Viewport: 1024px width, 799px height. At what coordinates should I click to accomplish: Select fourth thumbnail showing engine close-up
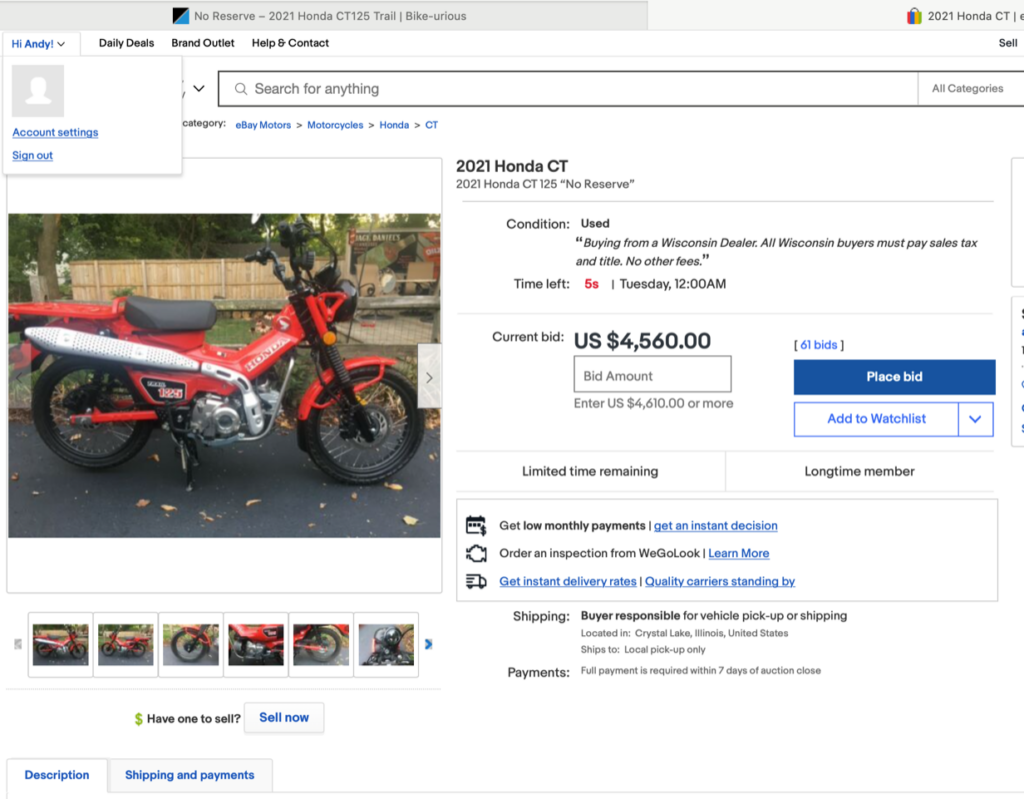pyautogui.click(x=256, y=645)
